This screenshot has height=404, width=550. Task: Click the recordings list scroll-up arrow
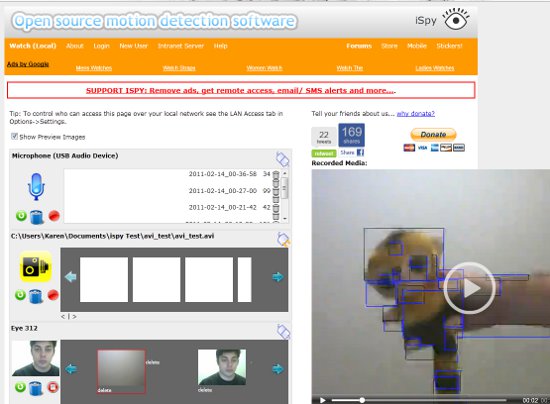(285, 173)
